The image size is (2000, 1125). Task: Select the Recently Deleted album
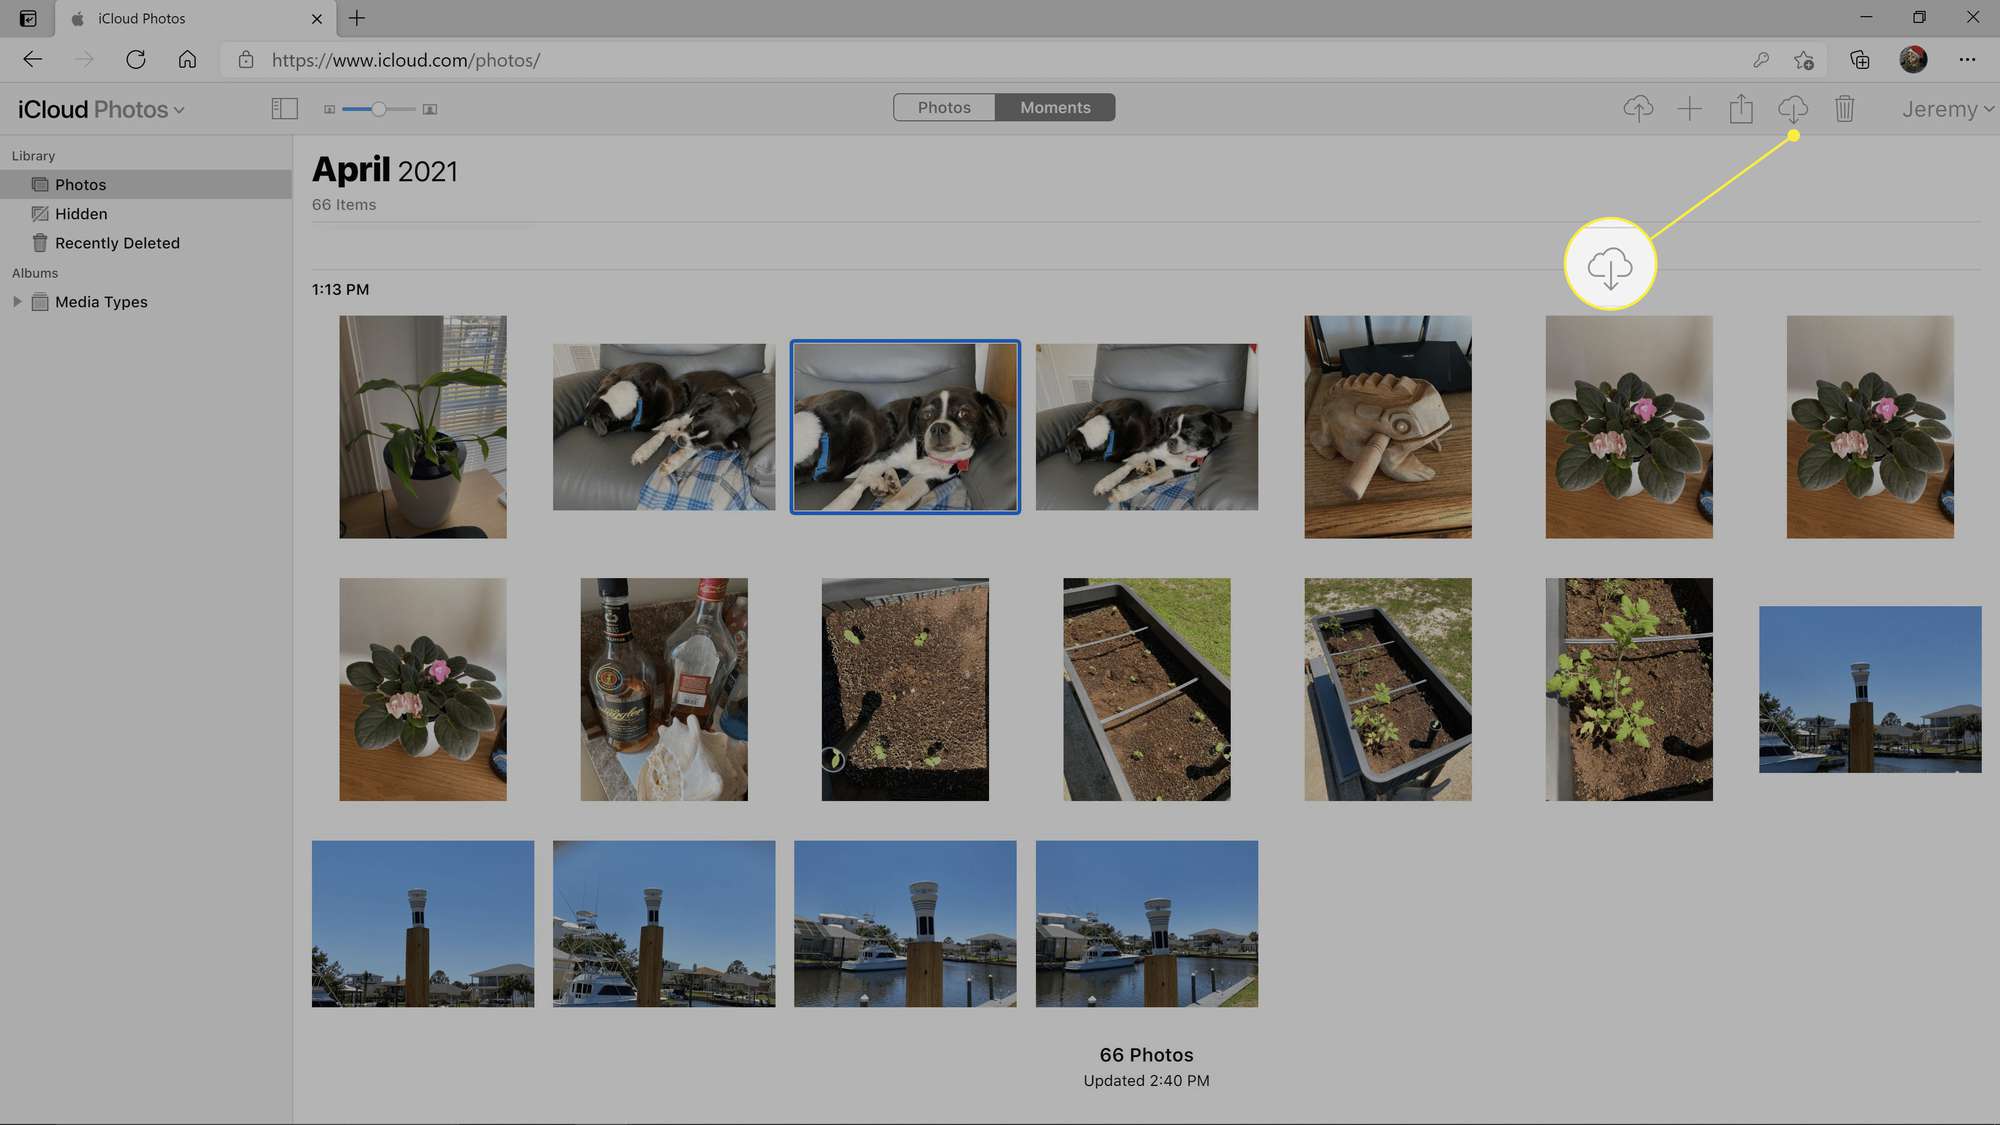pos(117,243)
